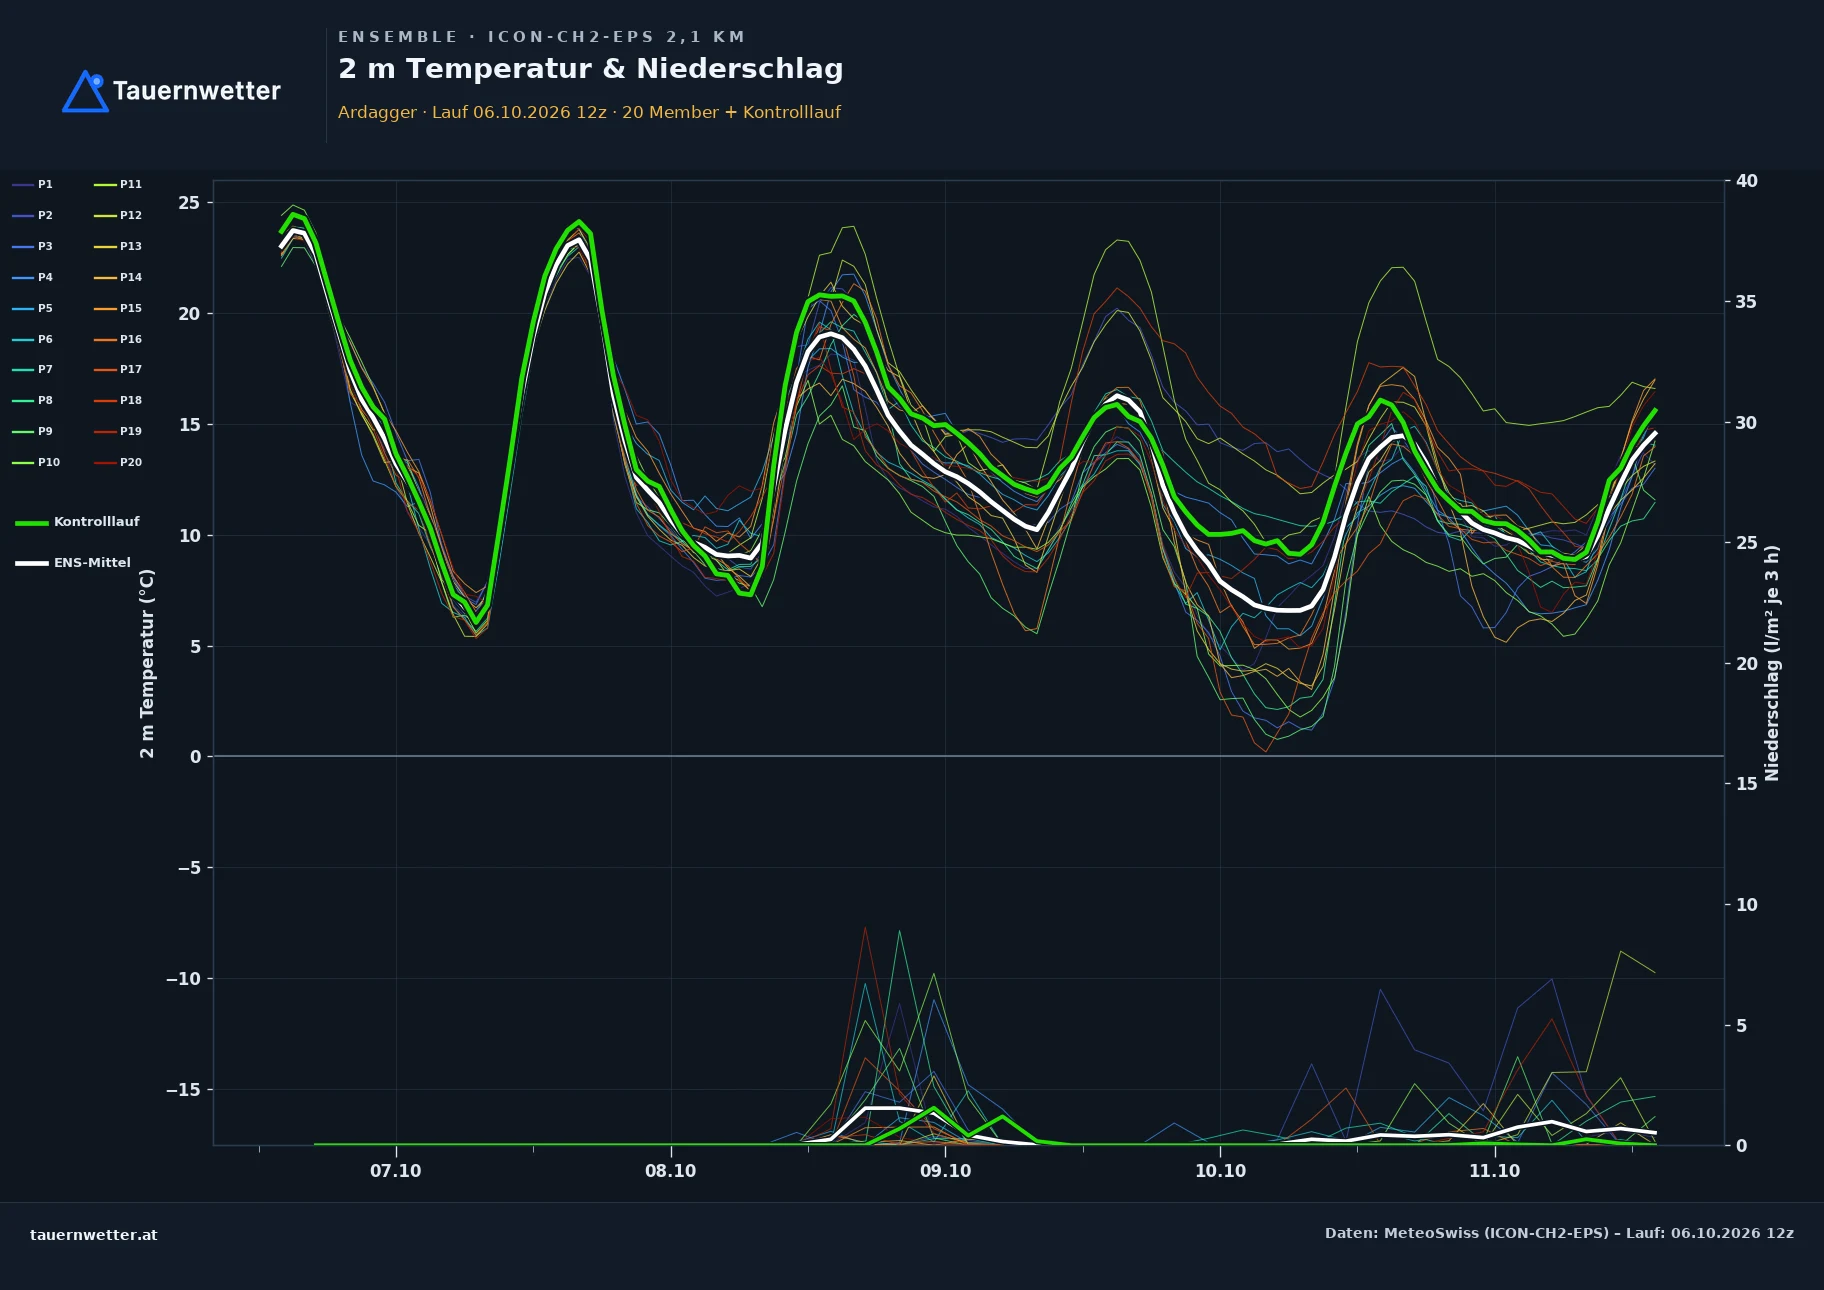Click the Ardagger run info subtitle
Image resolution: width=1824 pixels, height=1290 pixels.
click(x=589, y=112)
